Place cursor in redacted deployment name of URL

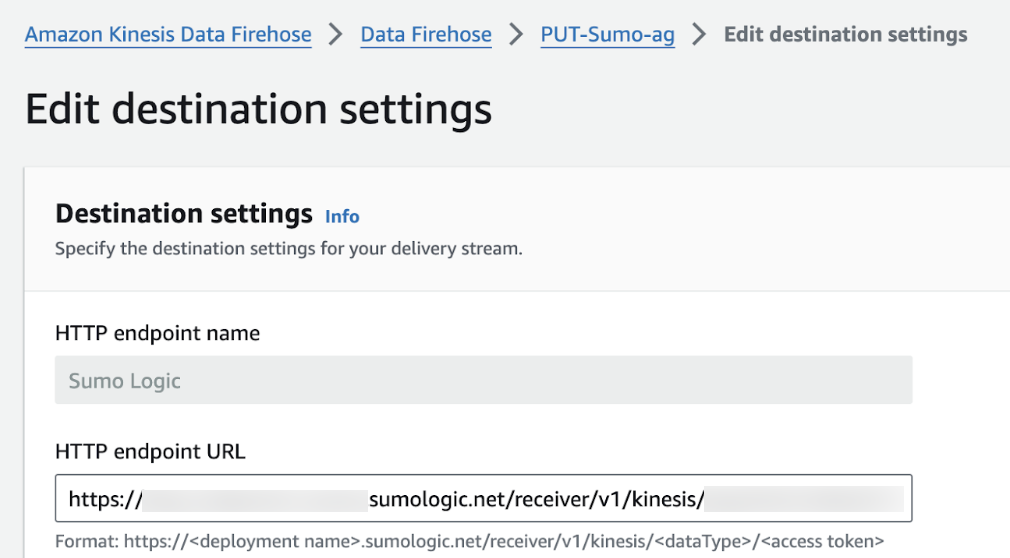click(255, 498)
